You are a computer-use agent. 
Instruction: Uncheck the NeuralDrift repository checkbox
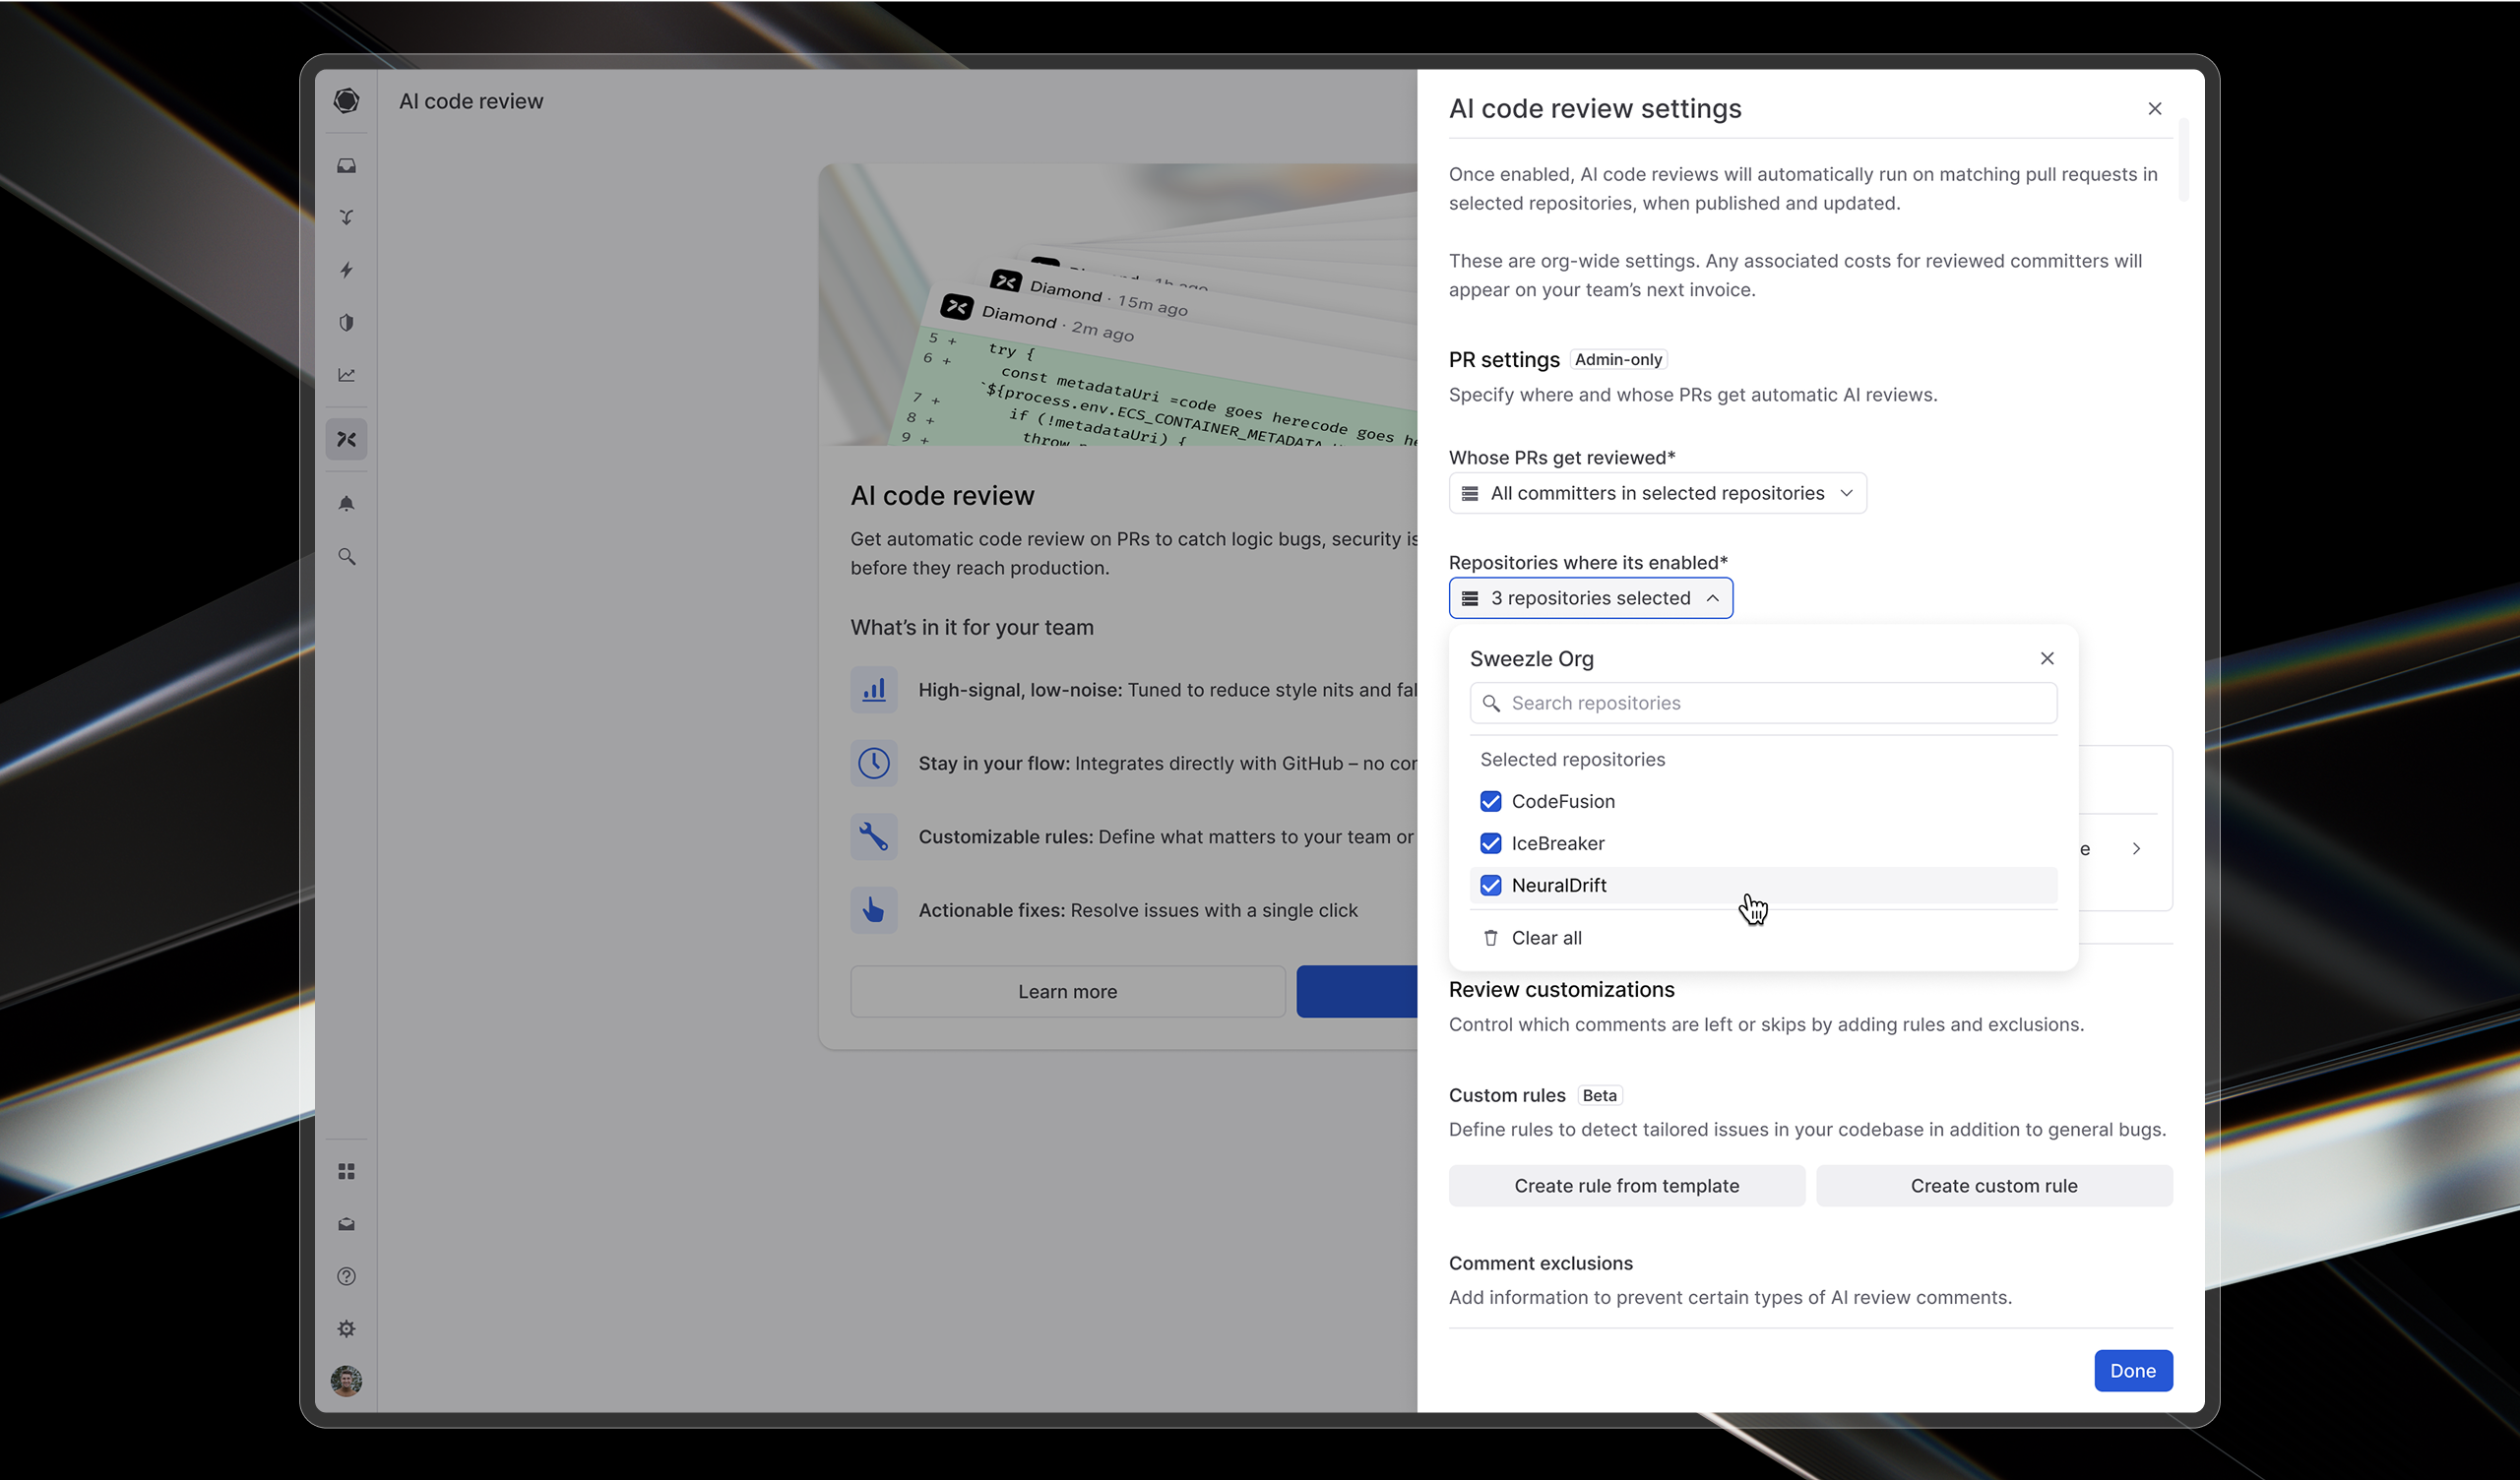coord(1490,886)
